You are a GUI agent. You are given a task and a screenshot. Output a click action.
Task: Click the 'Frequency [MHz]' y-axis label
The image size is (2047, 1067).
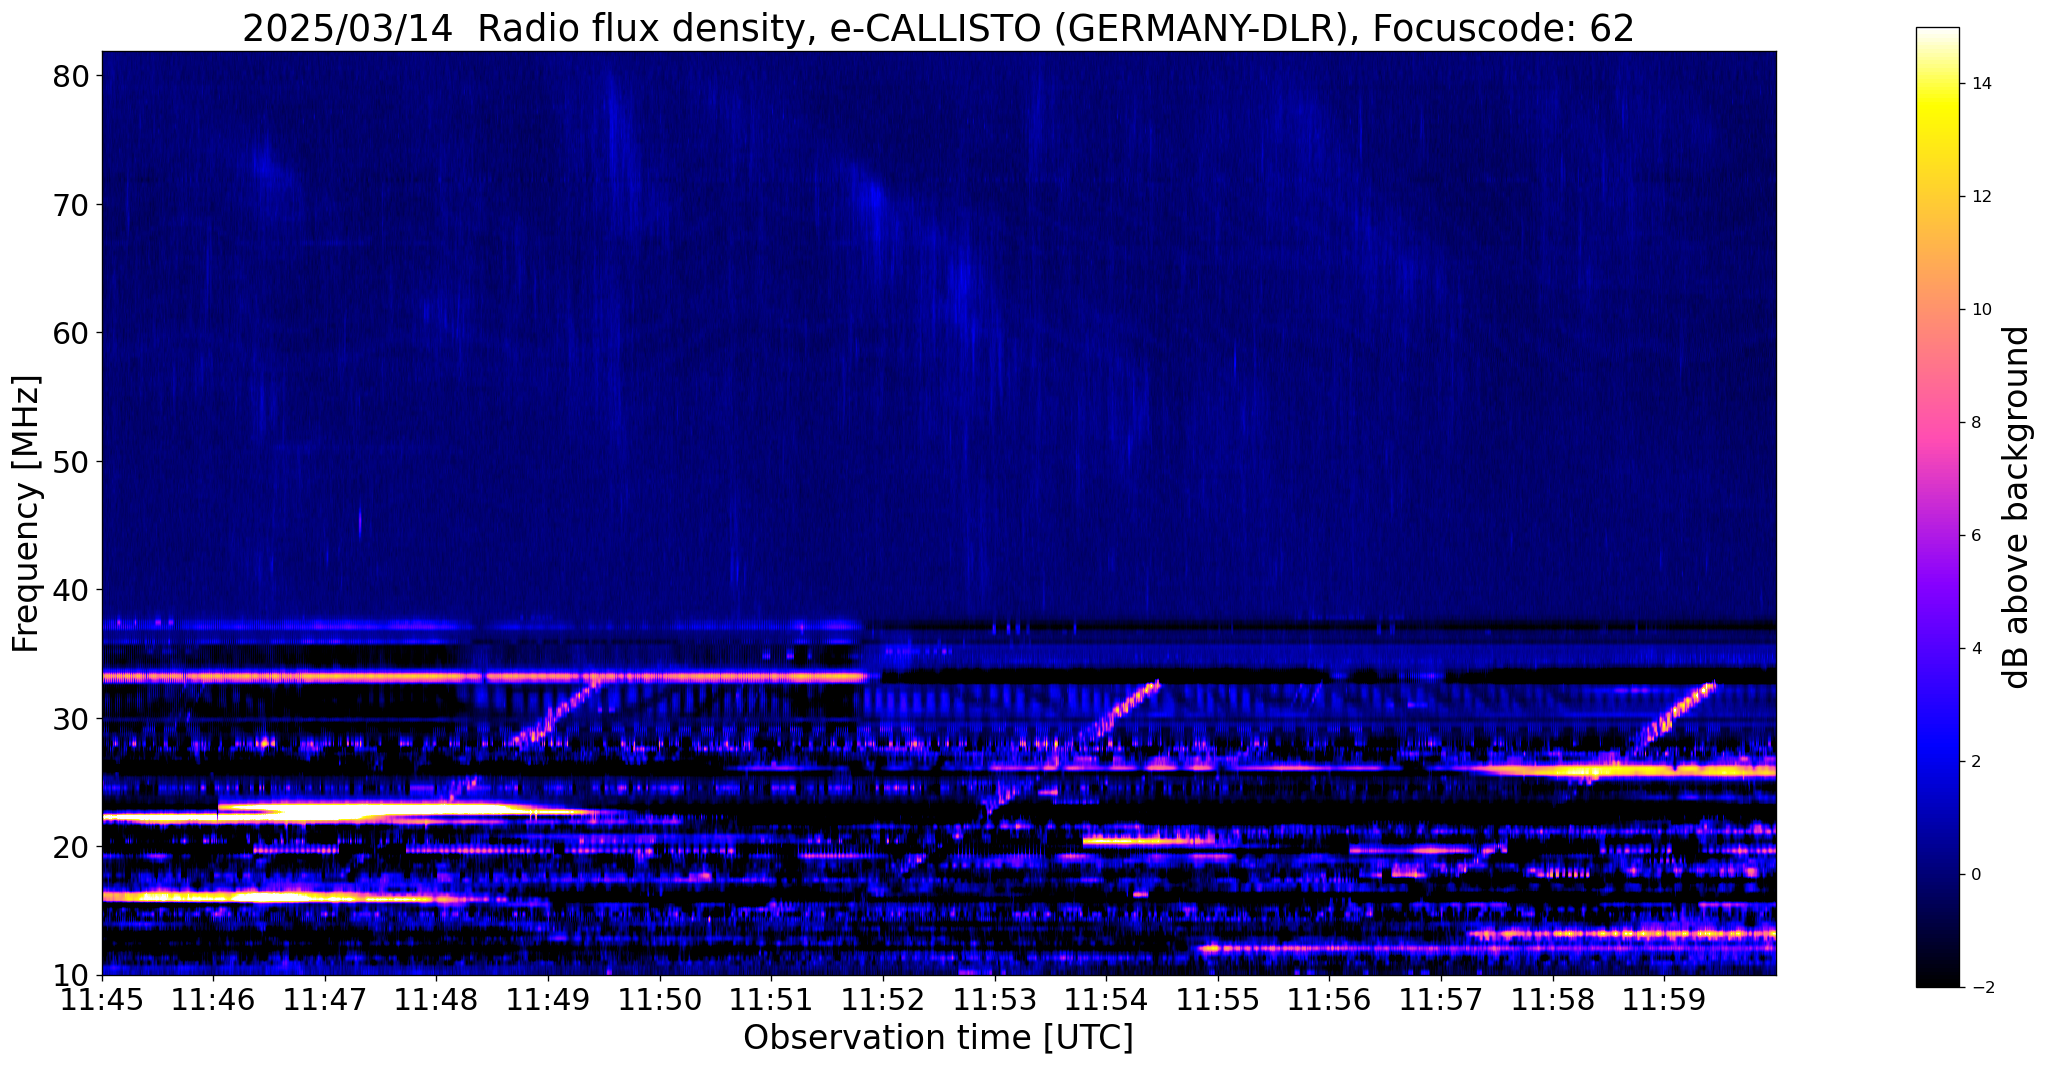pyautogui.click(x=27, y=514)
